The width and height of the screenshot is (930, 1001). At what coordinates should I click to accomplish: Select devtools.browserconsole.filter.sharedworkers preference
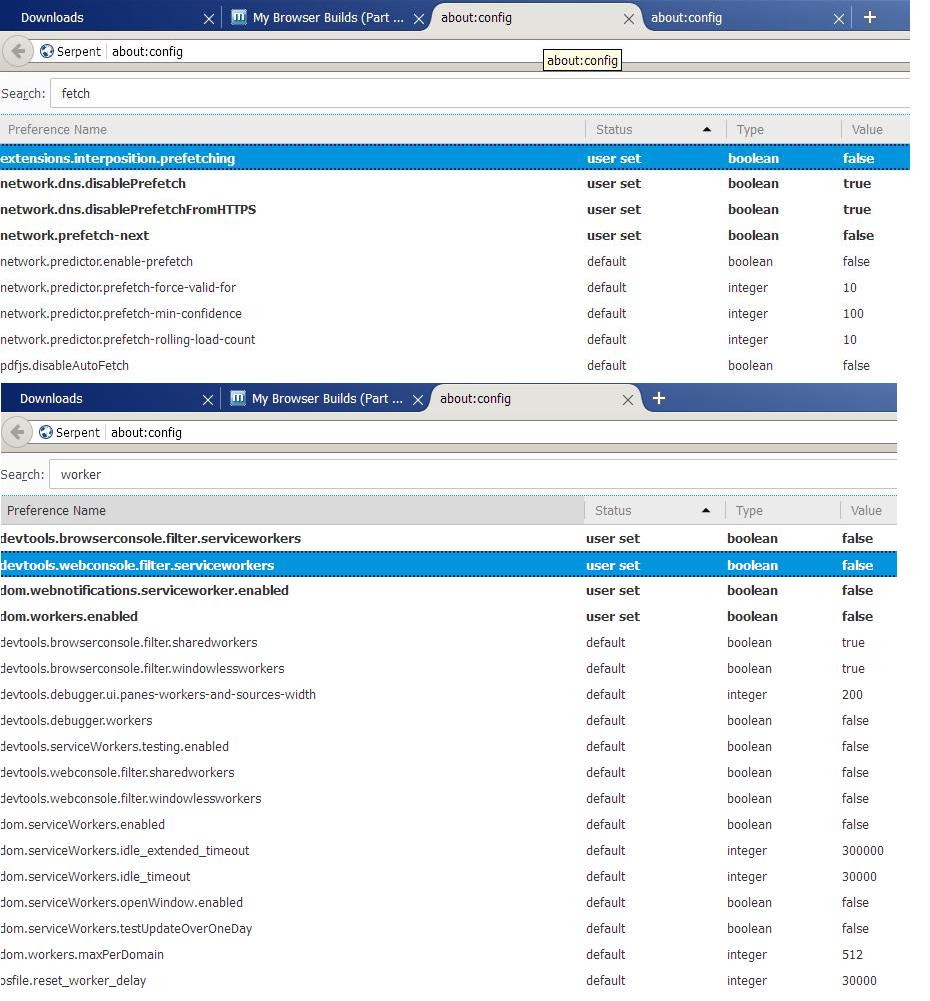click(448, 643)
